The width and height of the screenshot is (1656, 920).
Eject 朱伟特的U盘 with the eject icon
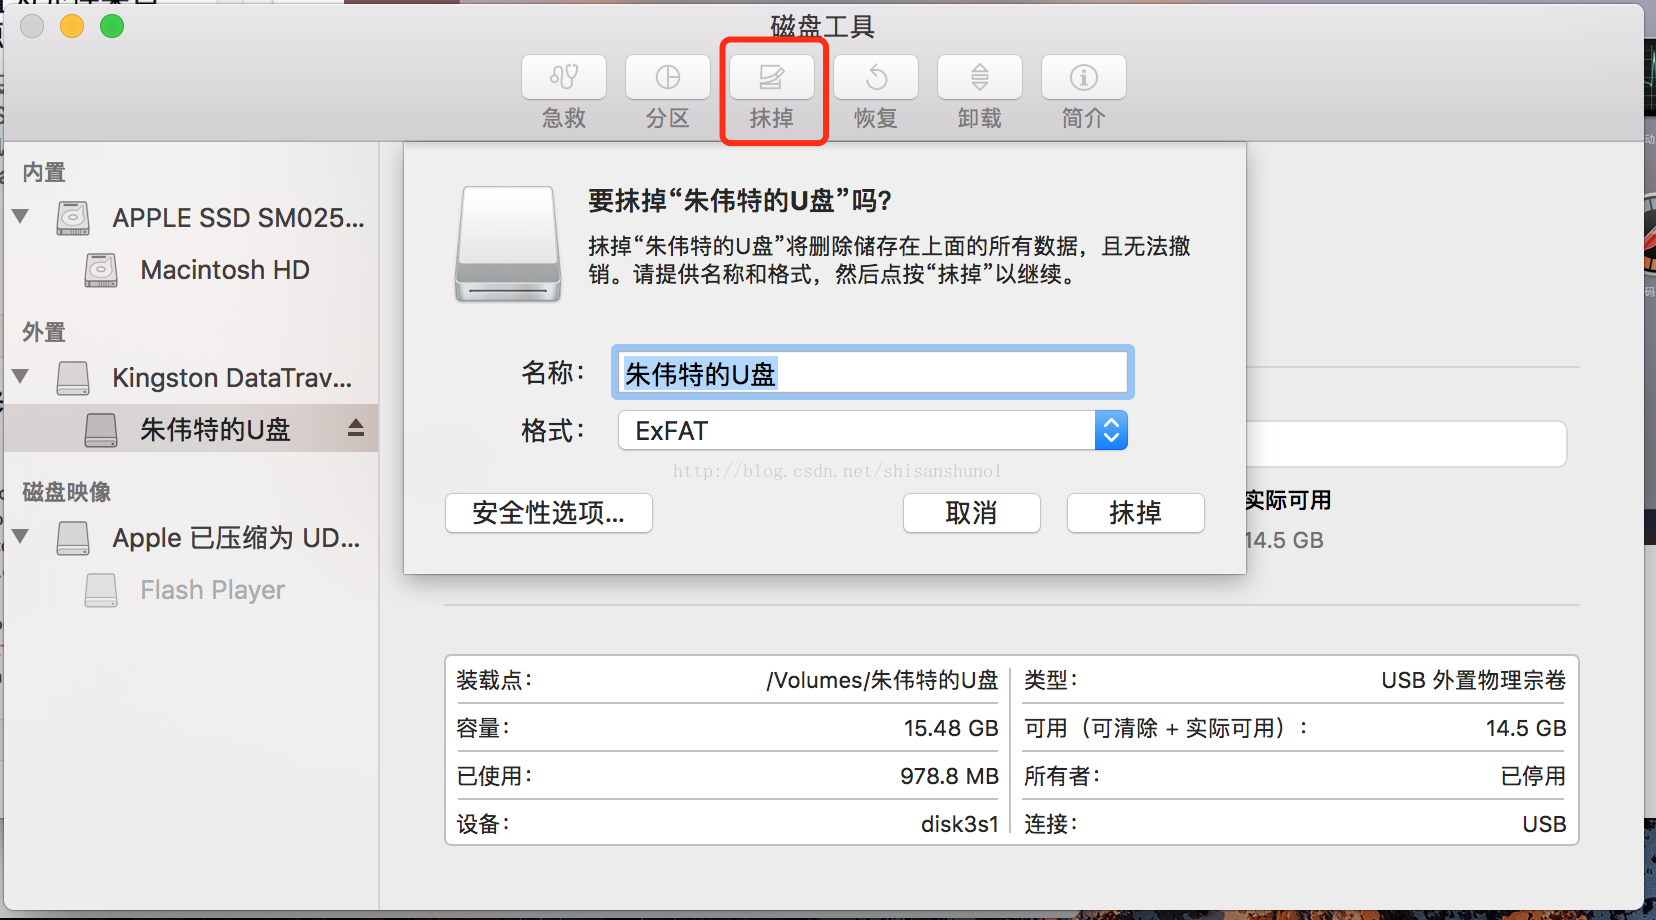(x=356, y=429)
